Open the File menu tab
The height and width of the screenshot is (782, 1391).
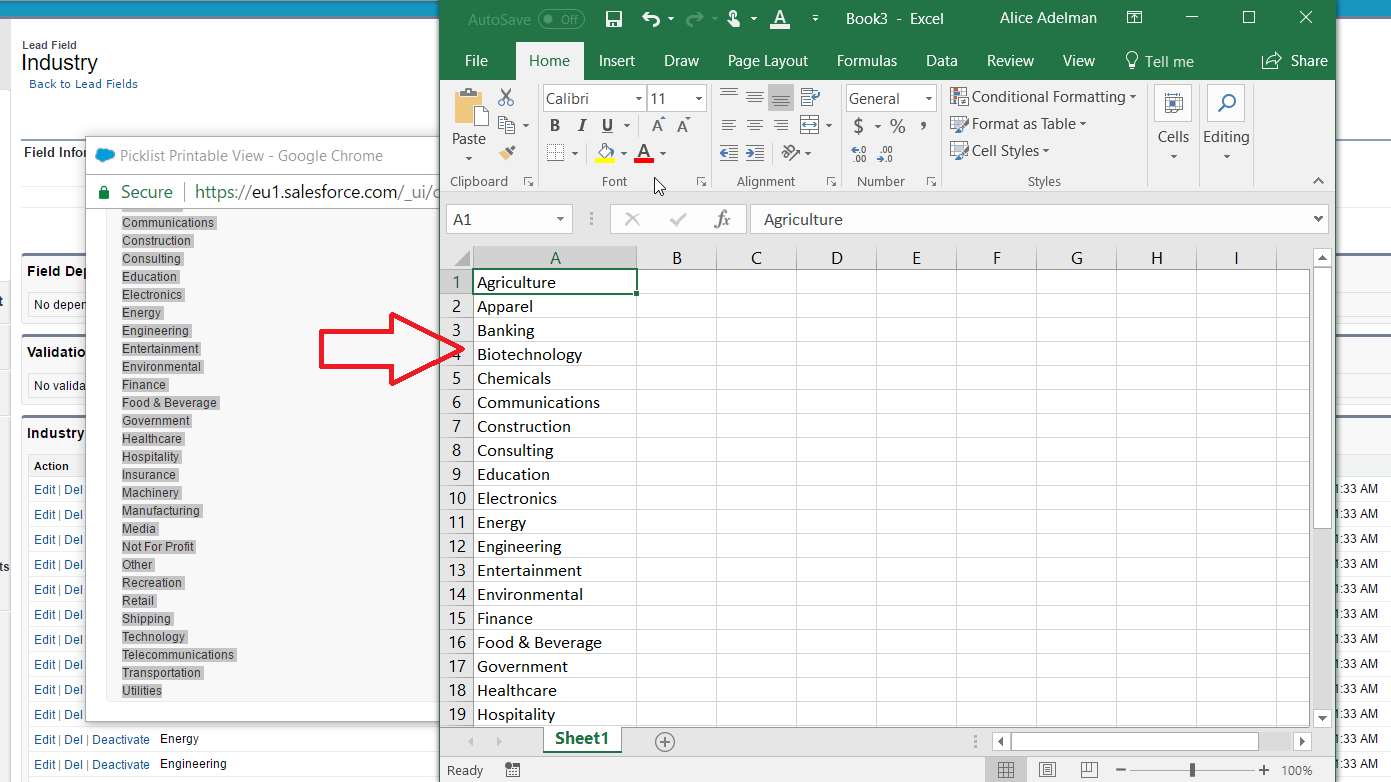[x=477, y=61]
